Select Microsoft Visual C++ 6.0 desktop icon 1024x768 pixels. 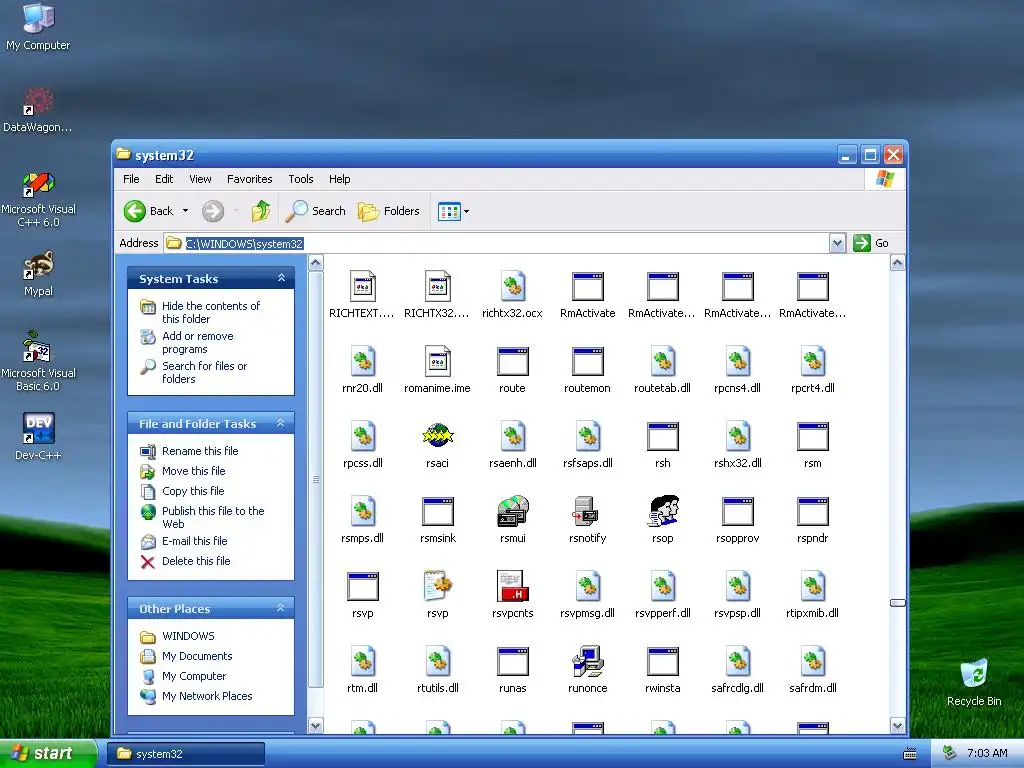pos(38,199)
